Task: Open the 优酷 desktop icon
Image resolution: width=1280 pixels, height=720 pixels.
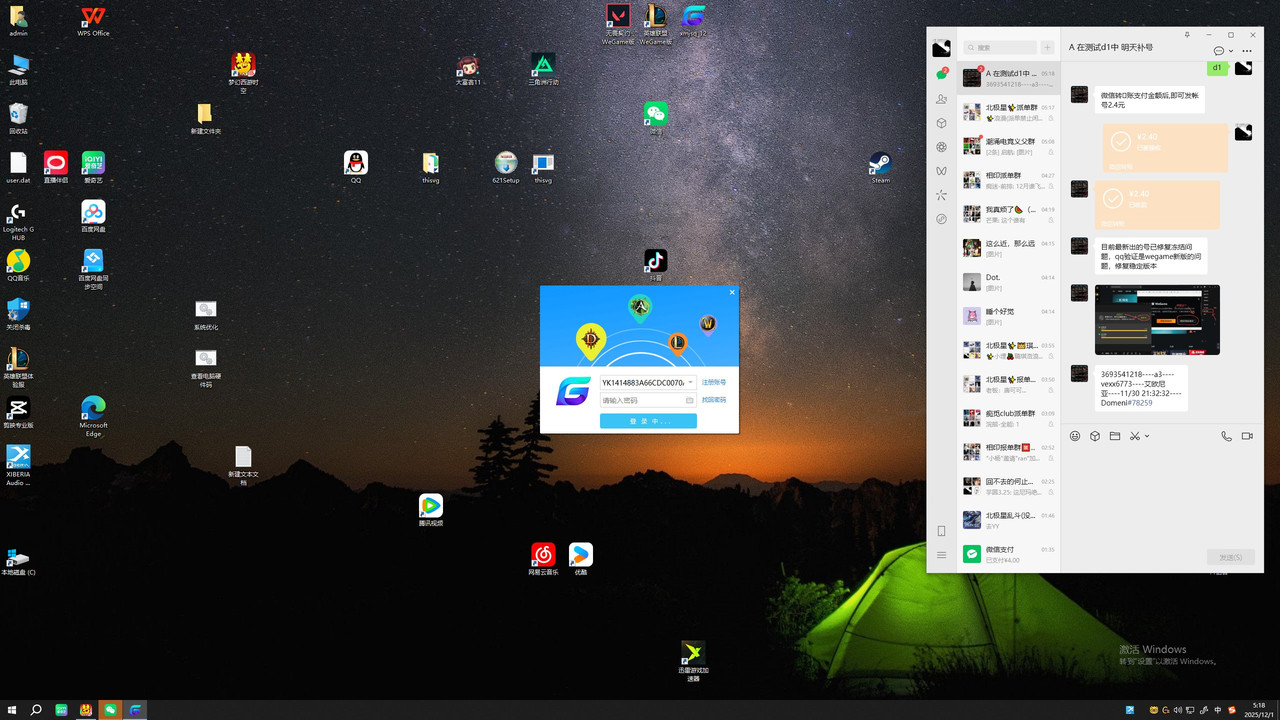Action: click(x=581, y=559)
